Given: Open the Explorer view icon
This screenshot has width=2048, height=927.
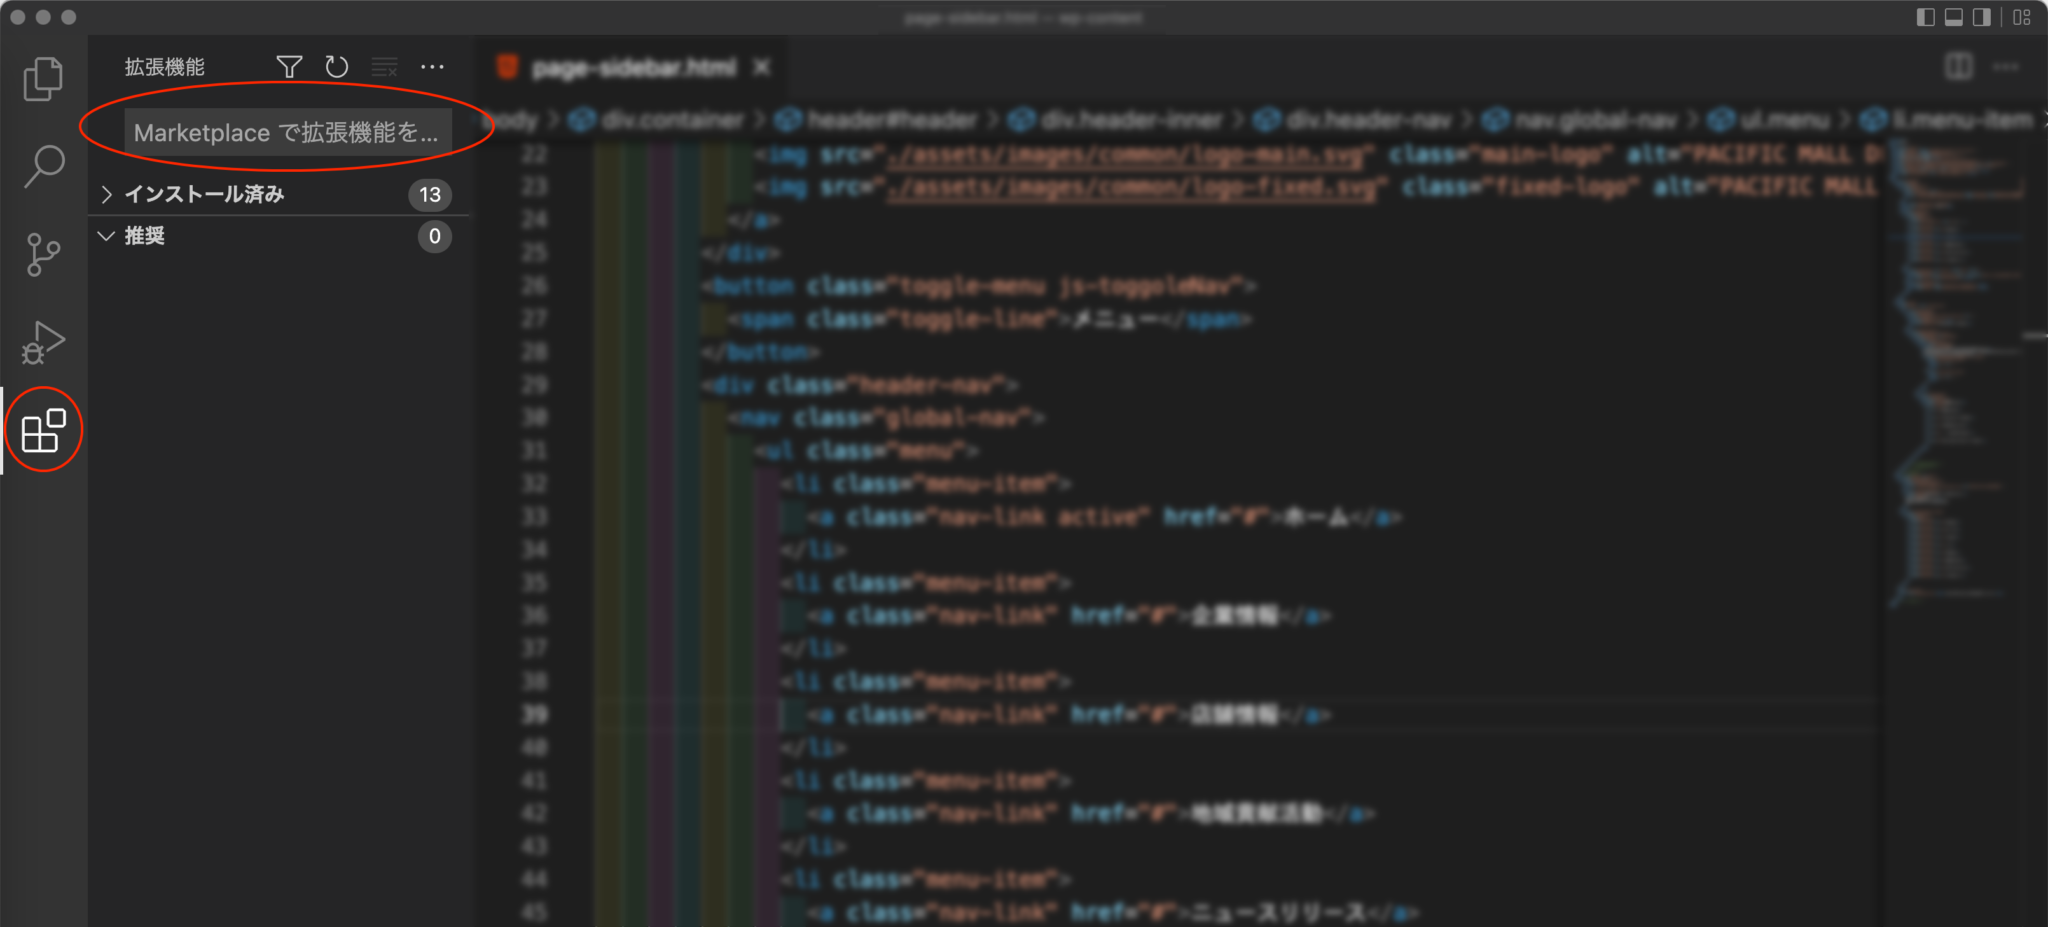Looking at the screenshot, I should coord(43,78).
